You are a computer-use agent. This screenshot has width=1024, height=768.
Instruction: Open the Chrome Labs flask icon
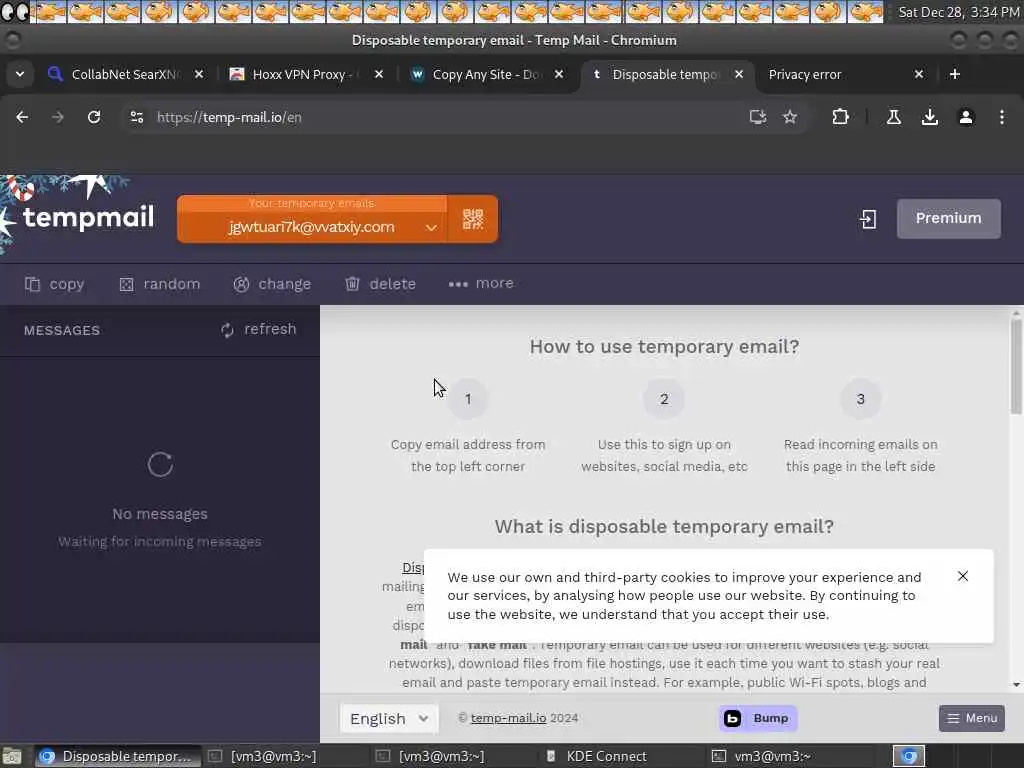coord(893,117)
